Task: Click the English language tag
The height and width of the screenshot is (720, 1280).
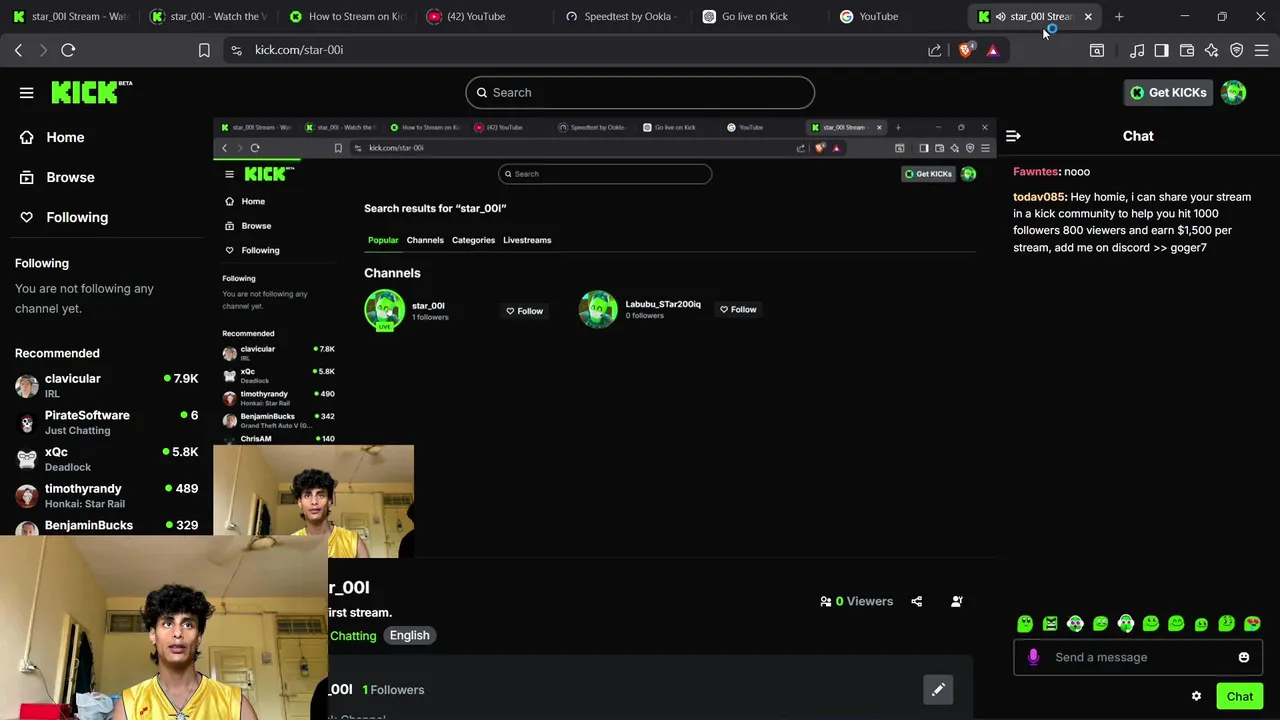Action: point(409,635)
